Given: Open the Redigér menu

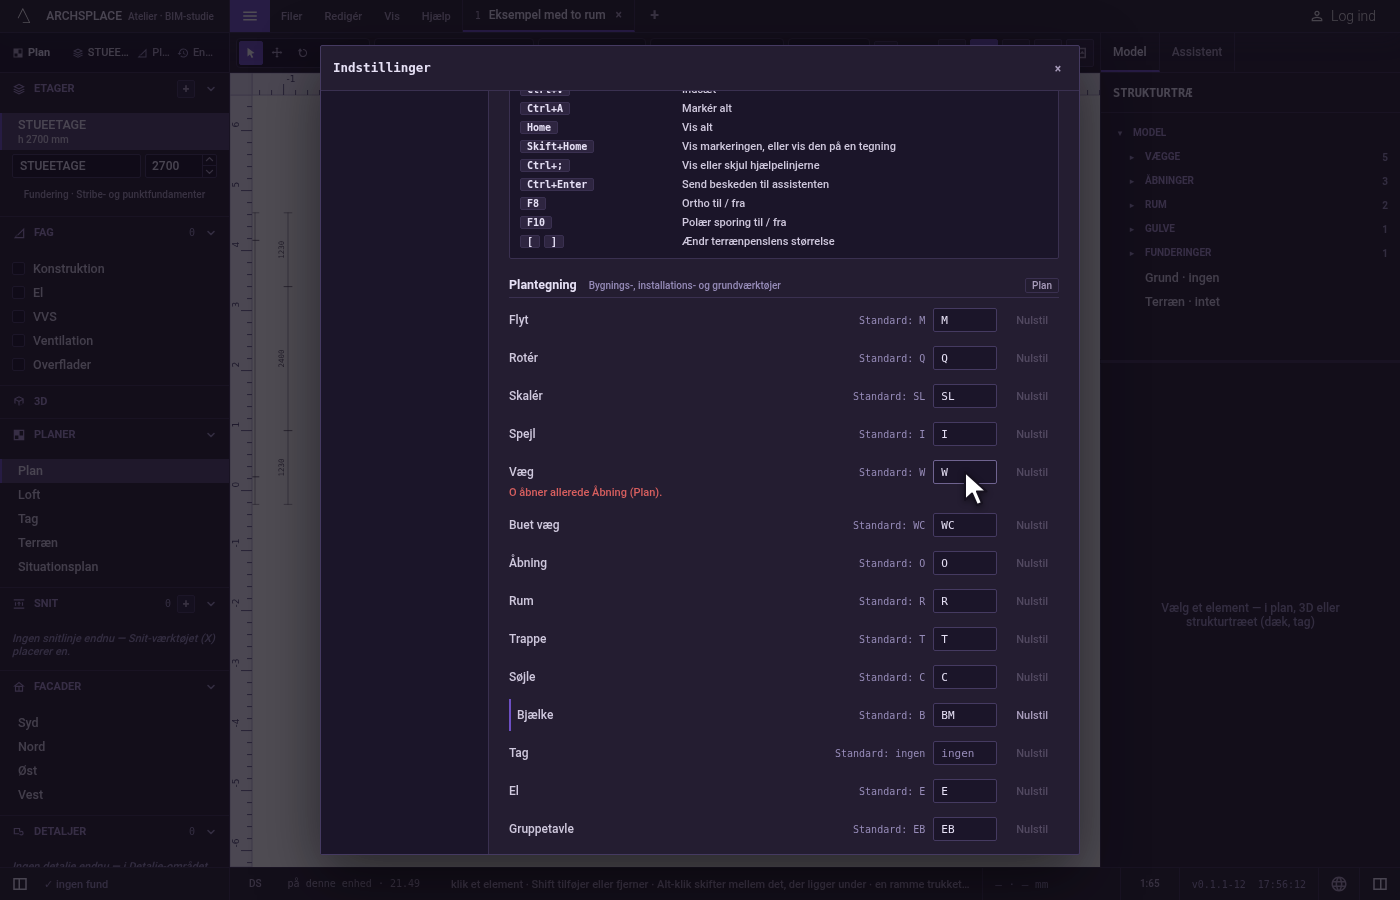Looking at the screenshot, I should tap(343, 16).
